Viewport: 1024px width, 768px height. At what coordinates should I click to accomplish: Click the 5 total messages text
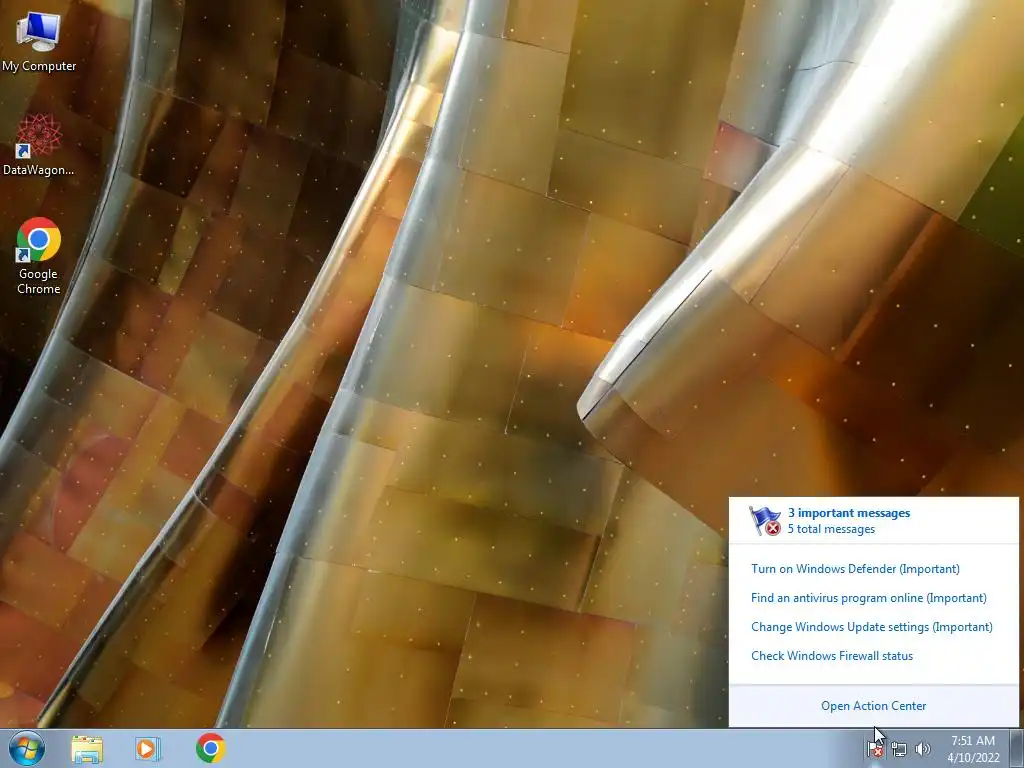coord(831,529)
